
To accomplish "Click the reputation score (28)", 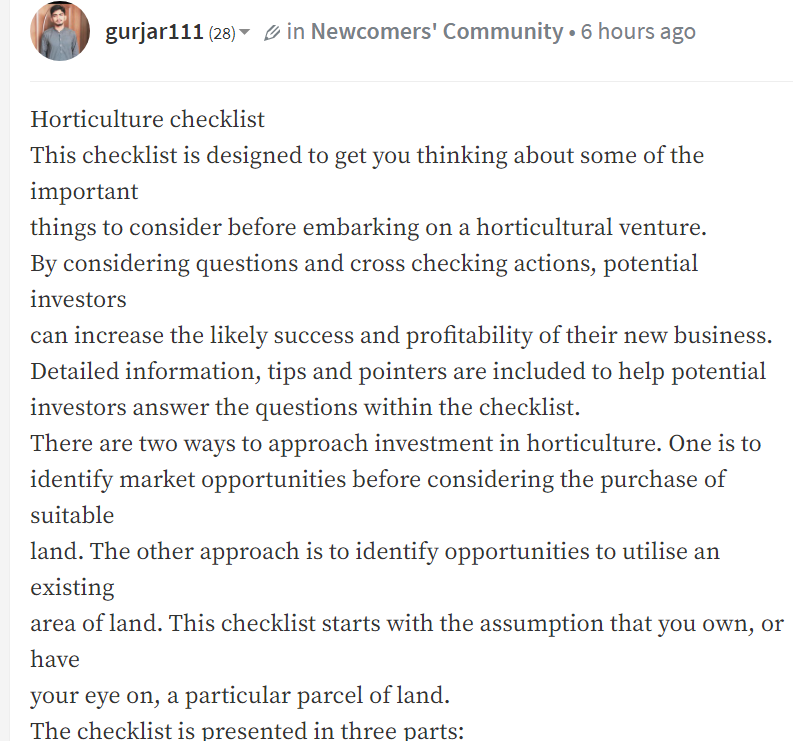I will point(222,33).
